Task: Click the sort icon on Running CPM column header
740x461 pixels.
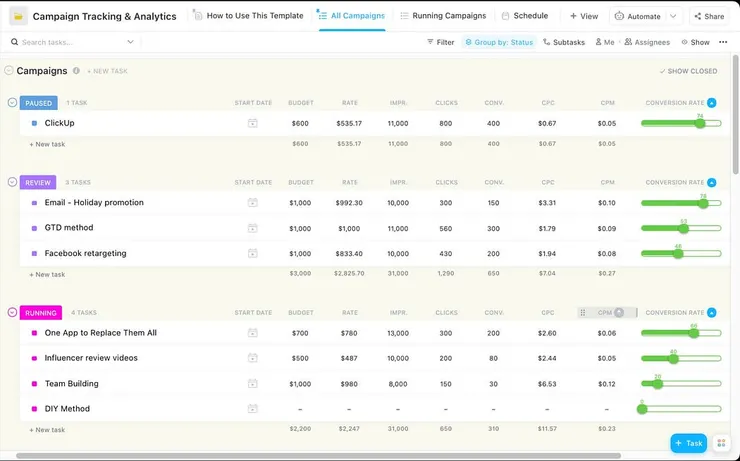Action: click(x=619, y=313)
